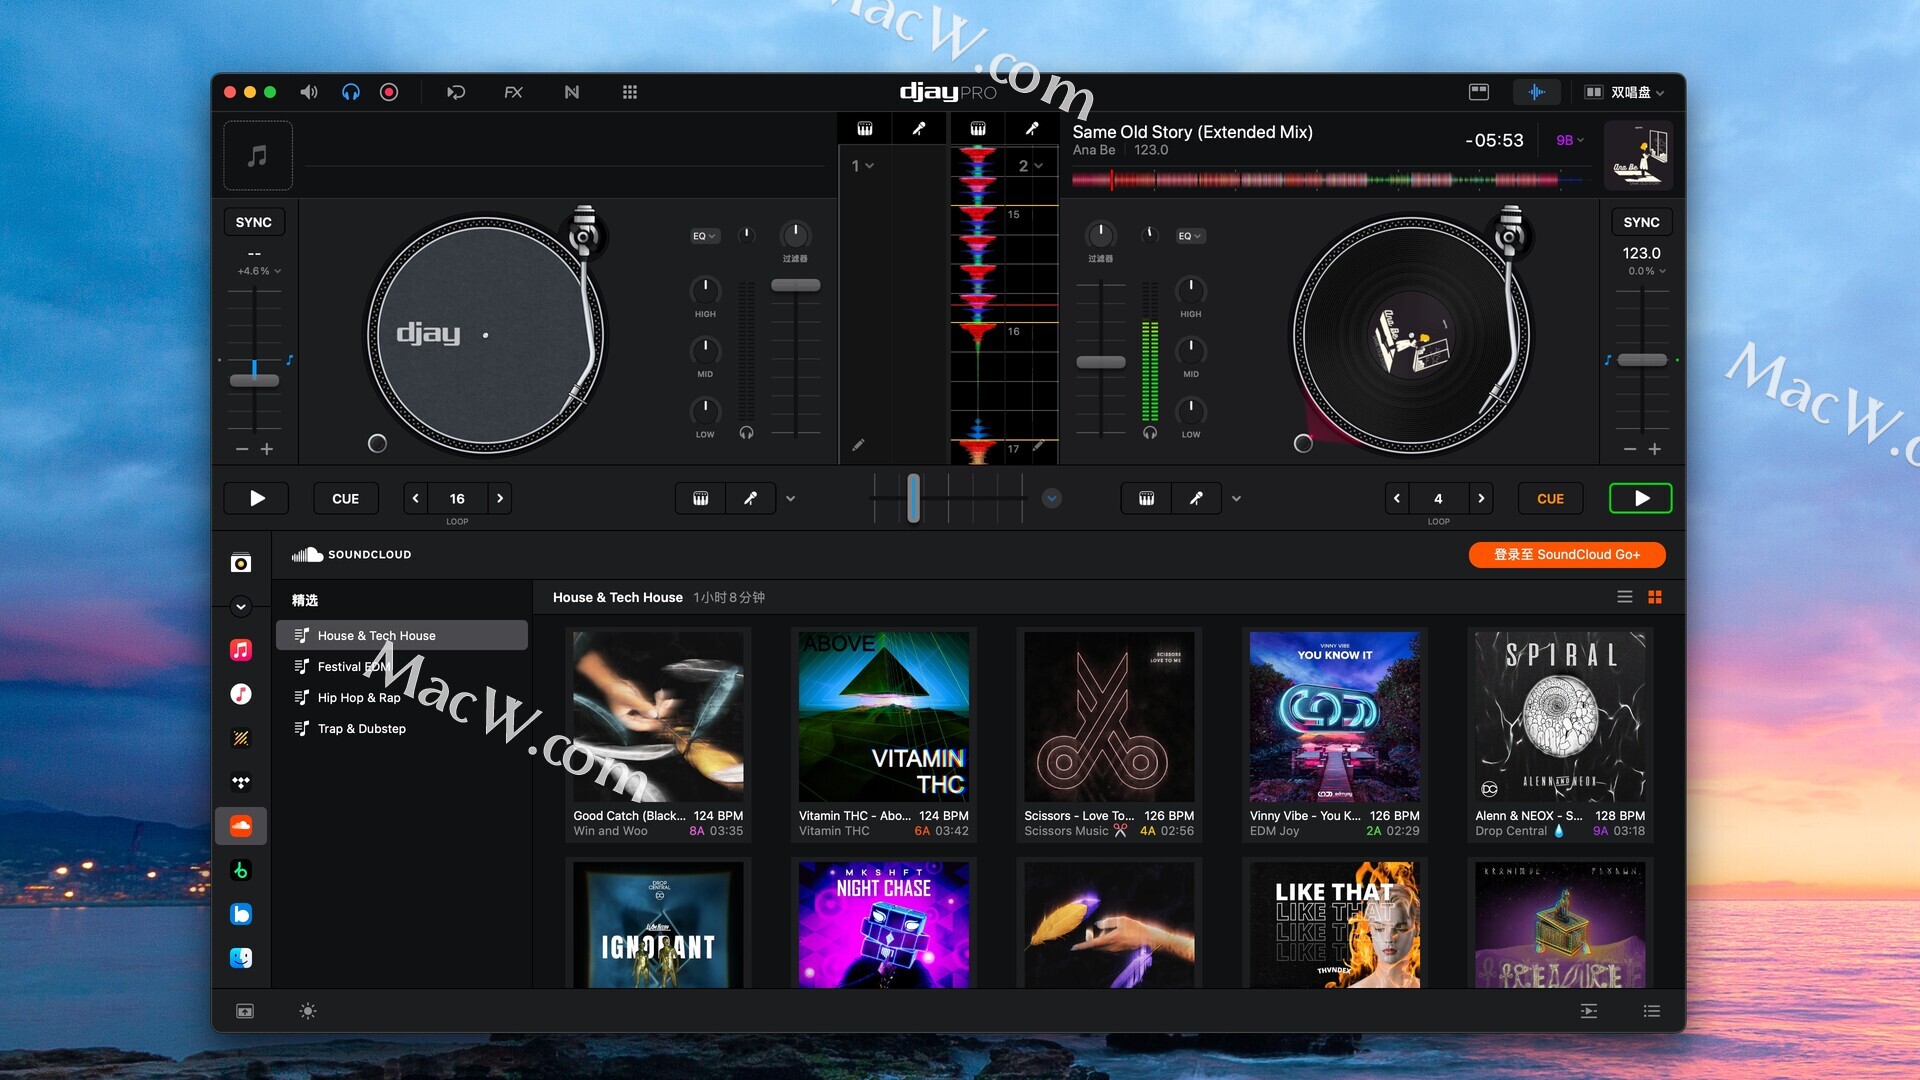Image resolution: width=1920 pixels, height=1080 pixels.
Task: Select TIDAL source in sidebar
Action: pyautogui.click(x=241, y=782)
